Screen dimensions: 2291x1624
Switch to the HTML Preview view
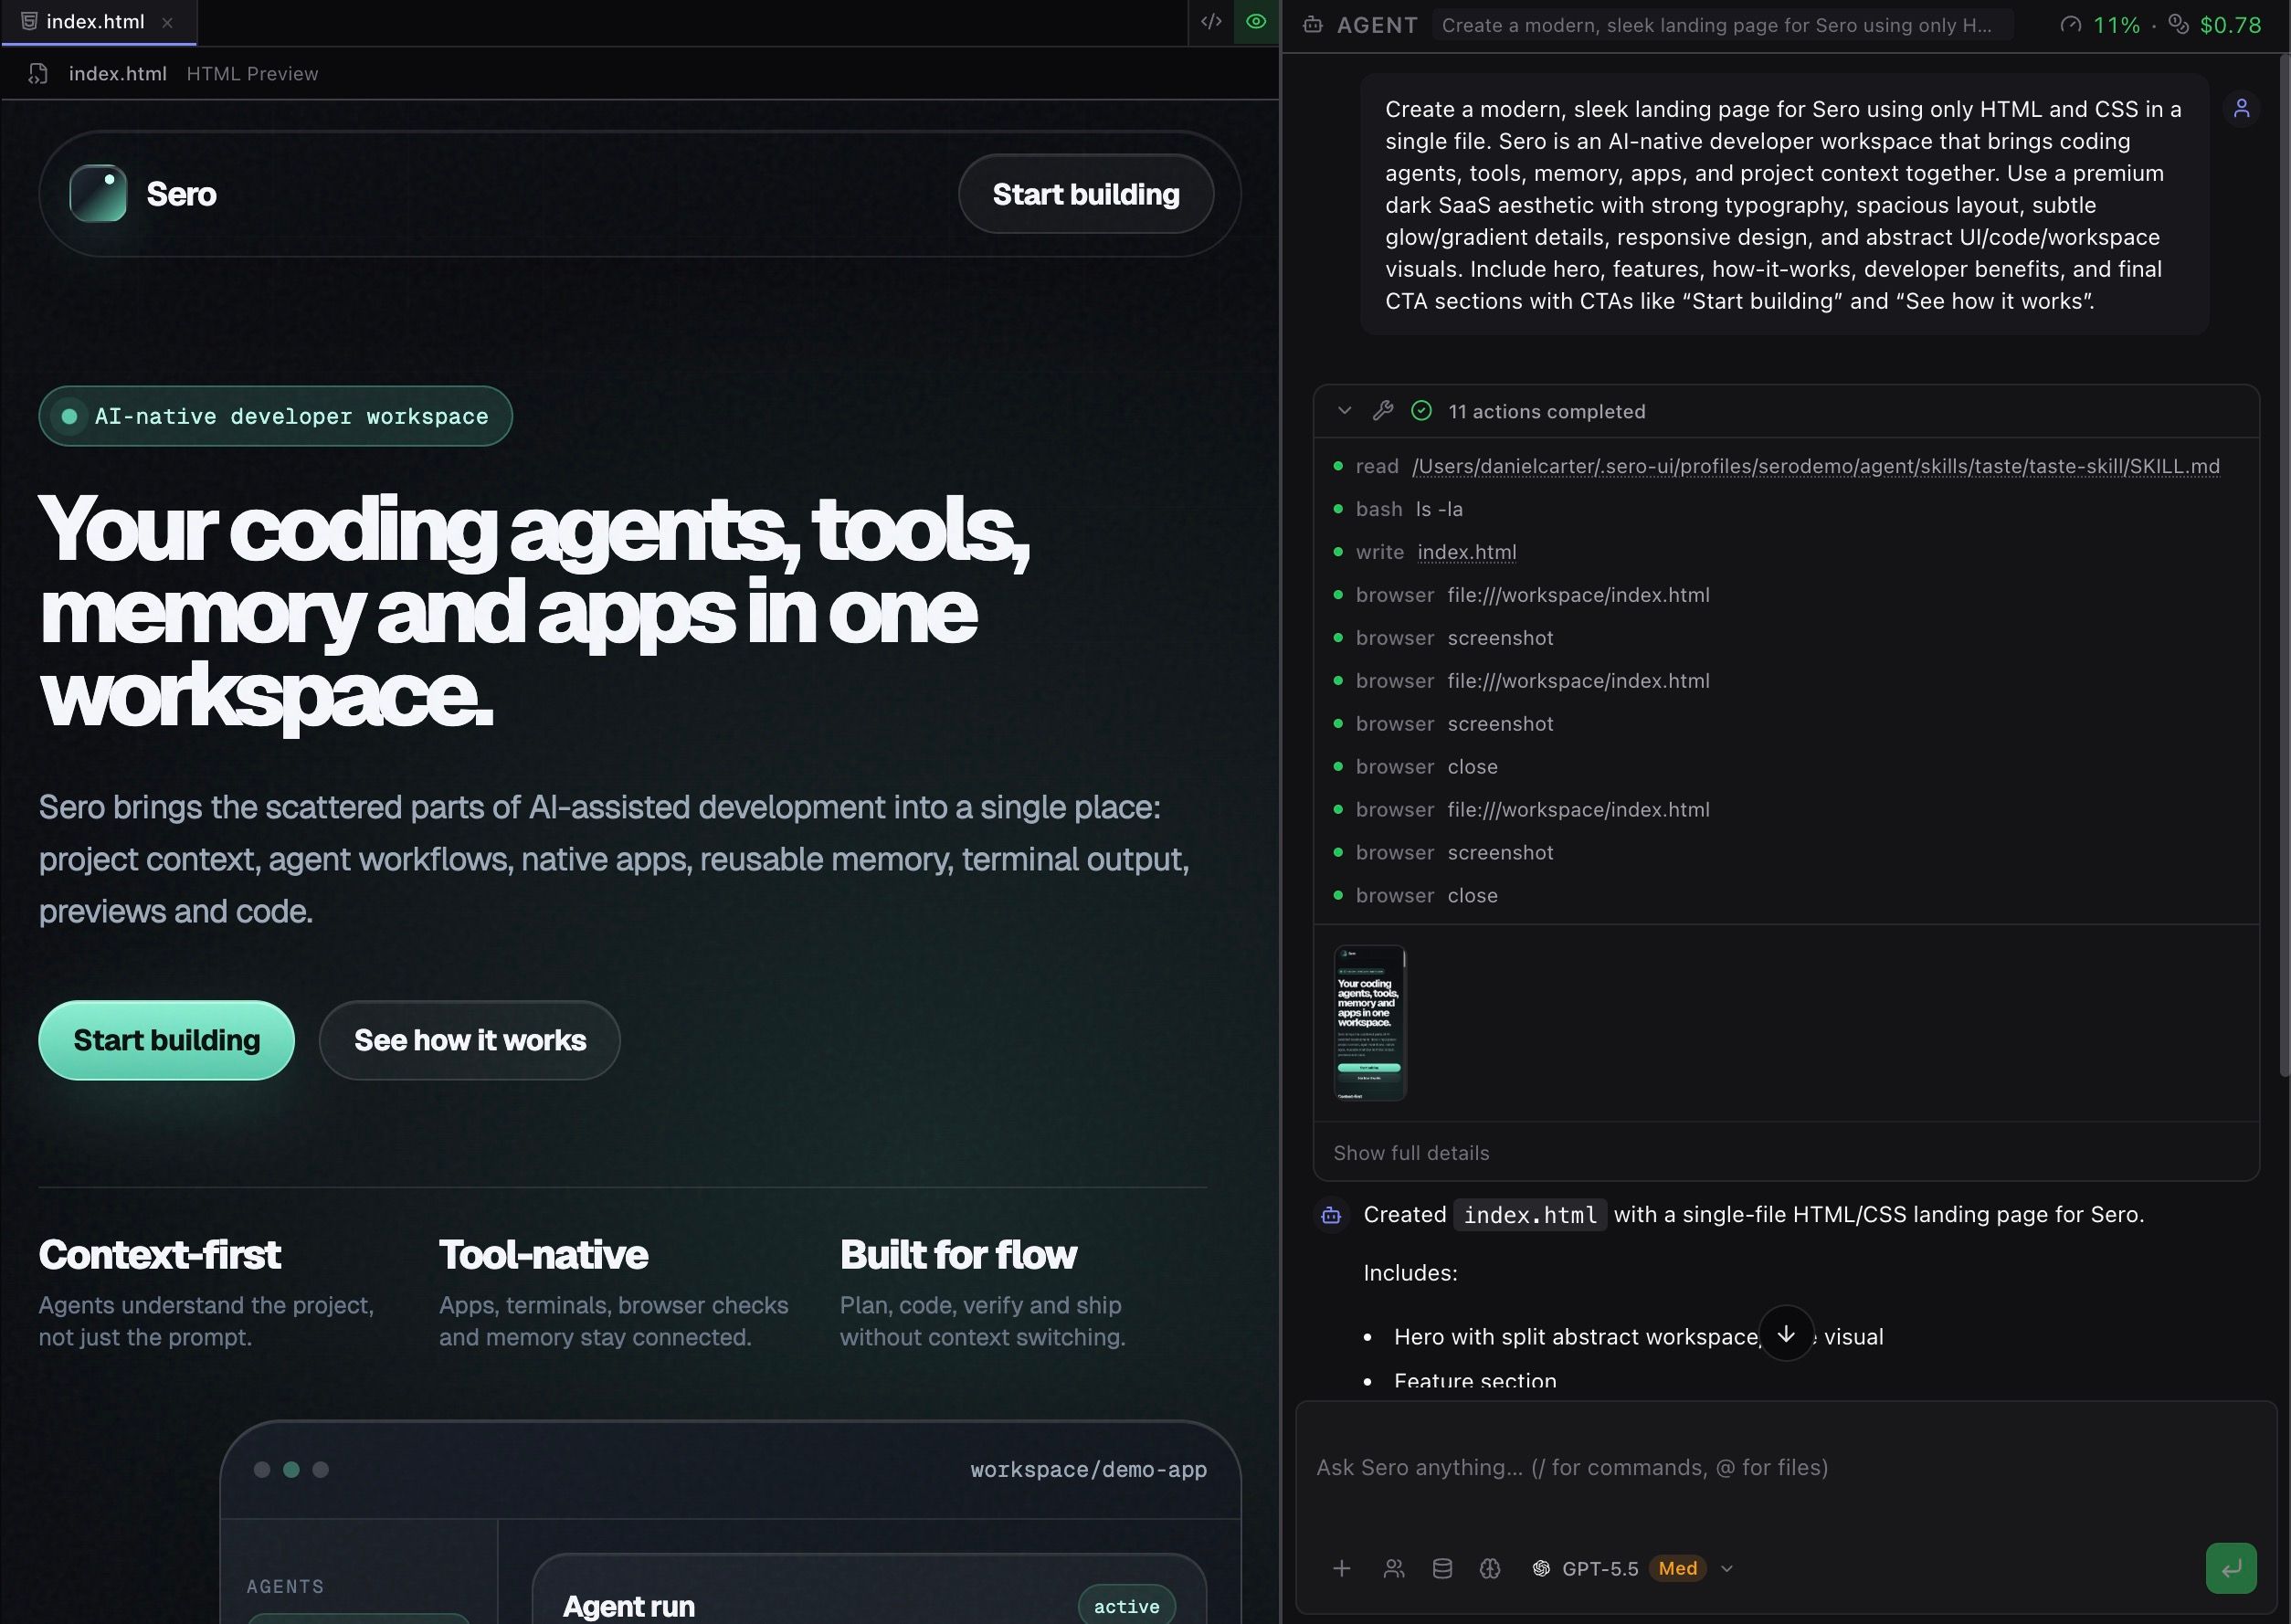pyautogui.click(x=252, y=73)
